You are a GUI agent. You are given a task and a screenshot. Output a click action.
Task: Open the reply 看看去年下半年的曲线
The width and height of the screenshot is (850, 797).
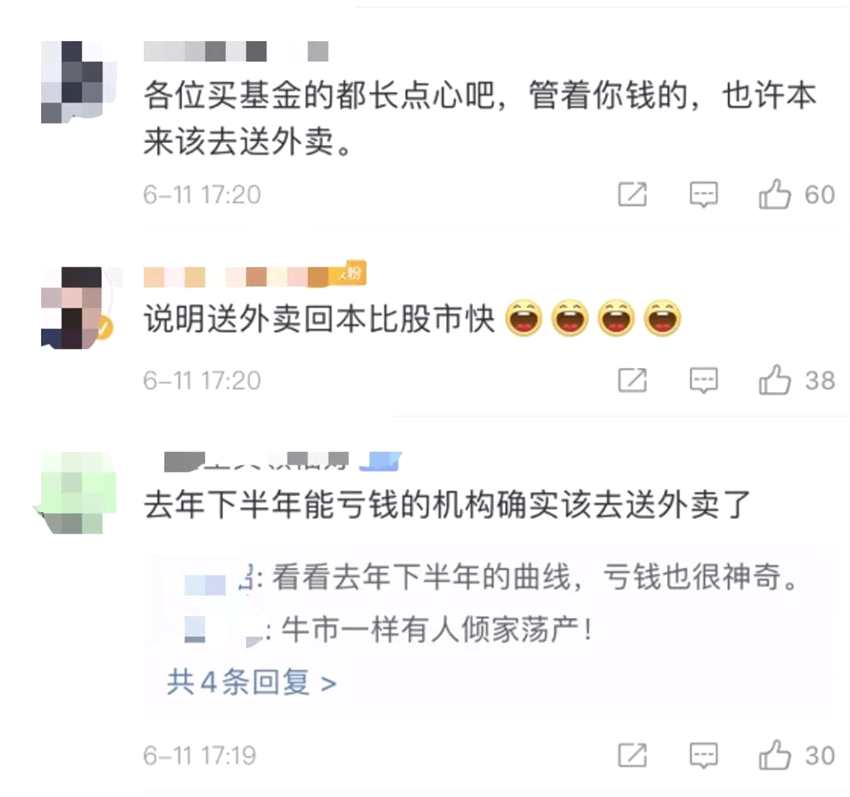[x=491, y=577]
